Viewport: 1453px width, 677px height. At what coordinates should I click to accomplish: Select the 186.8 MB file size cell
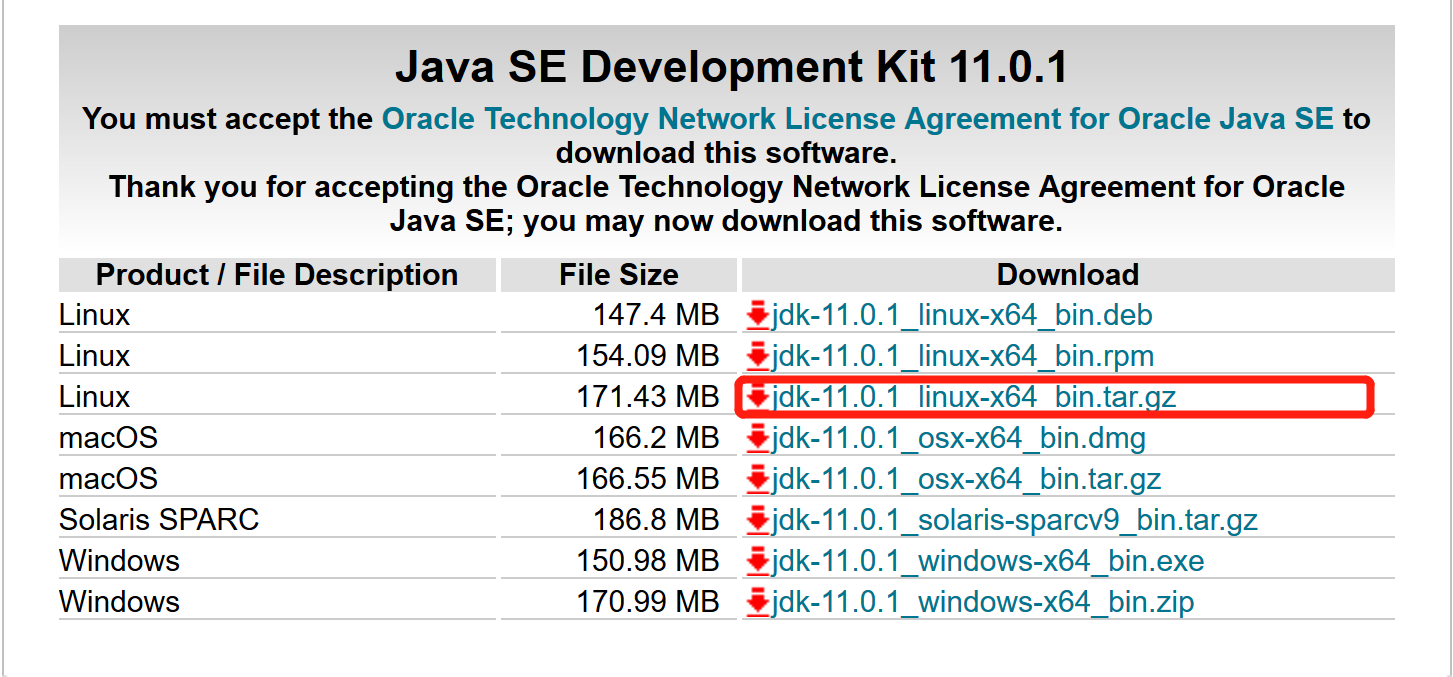tap(619, 521)
